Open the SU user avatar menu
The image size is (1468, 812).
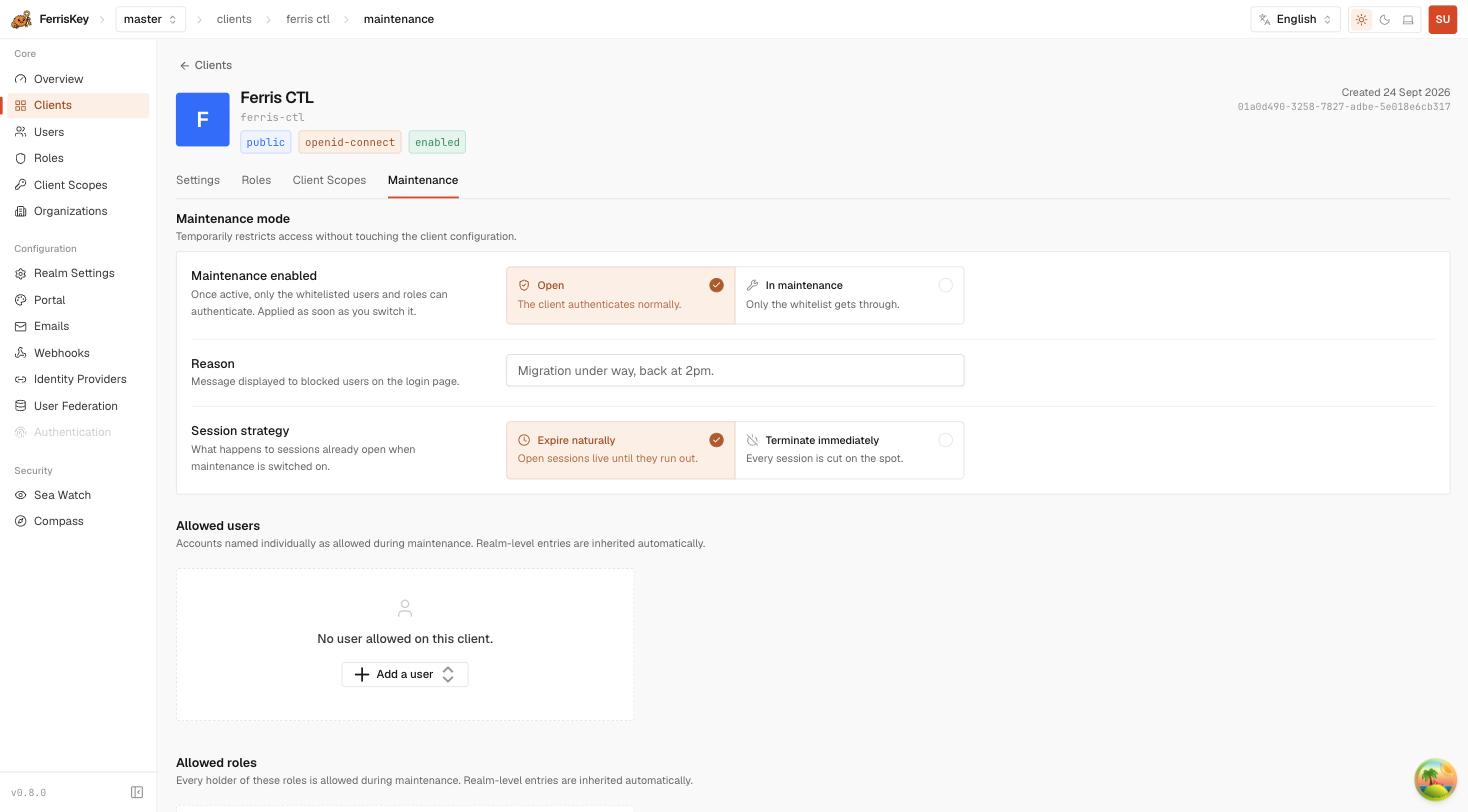(x=1442, y=19)
